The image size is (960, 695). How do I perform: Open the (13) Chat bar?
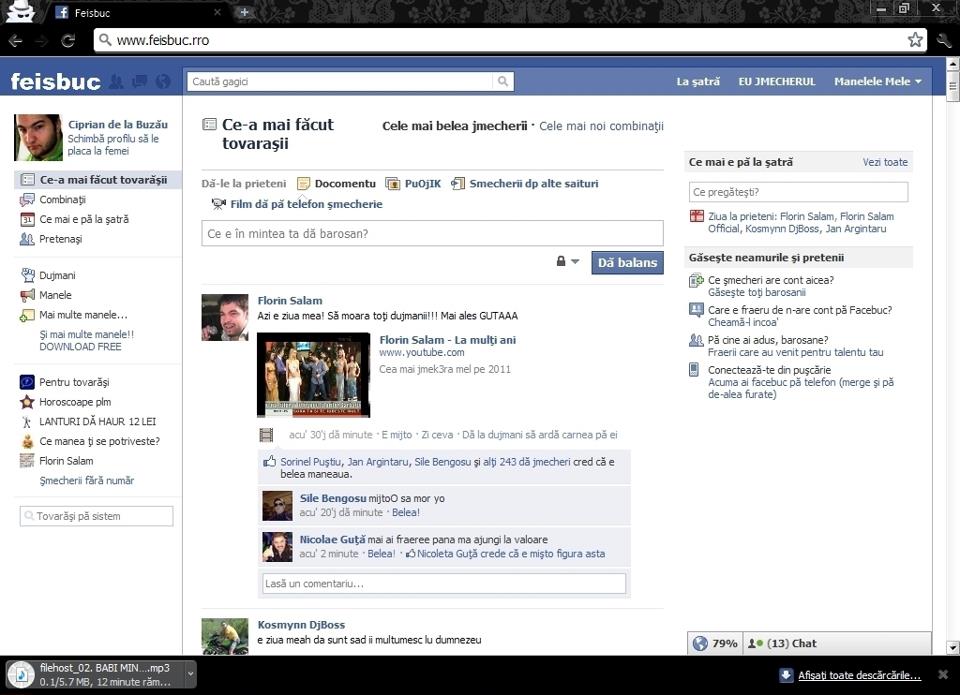[836, 644]
